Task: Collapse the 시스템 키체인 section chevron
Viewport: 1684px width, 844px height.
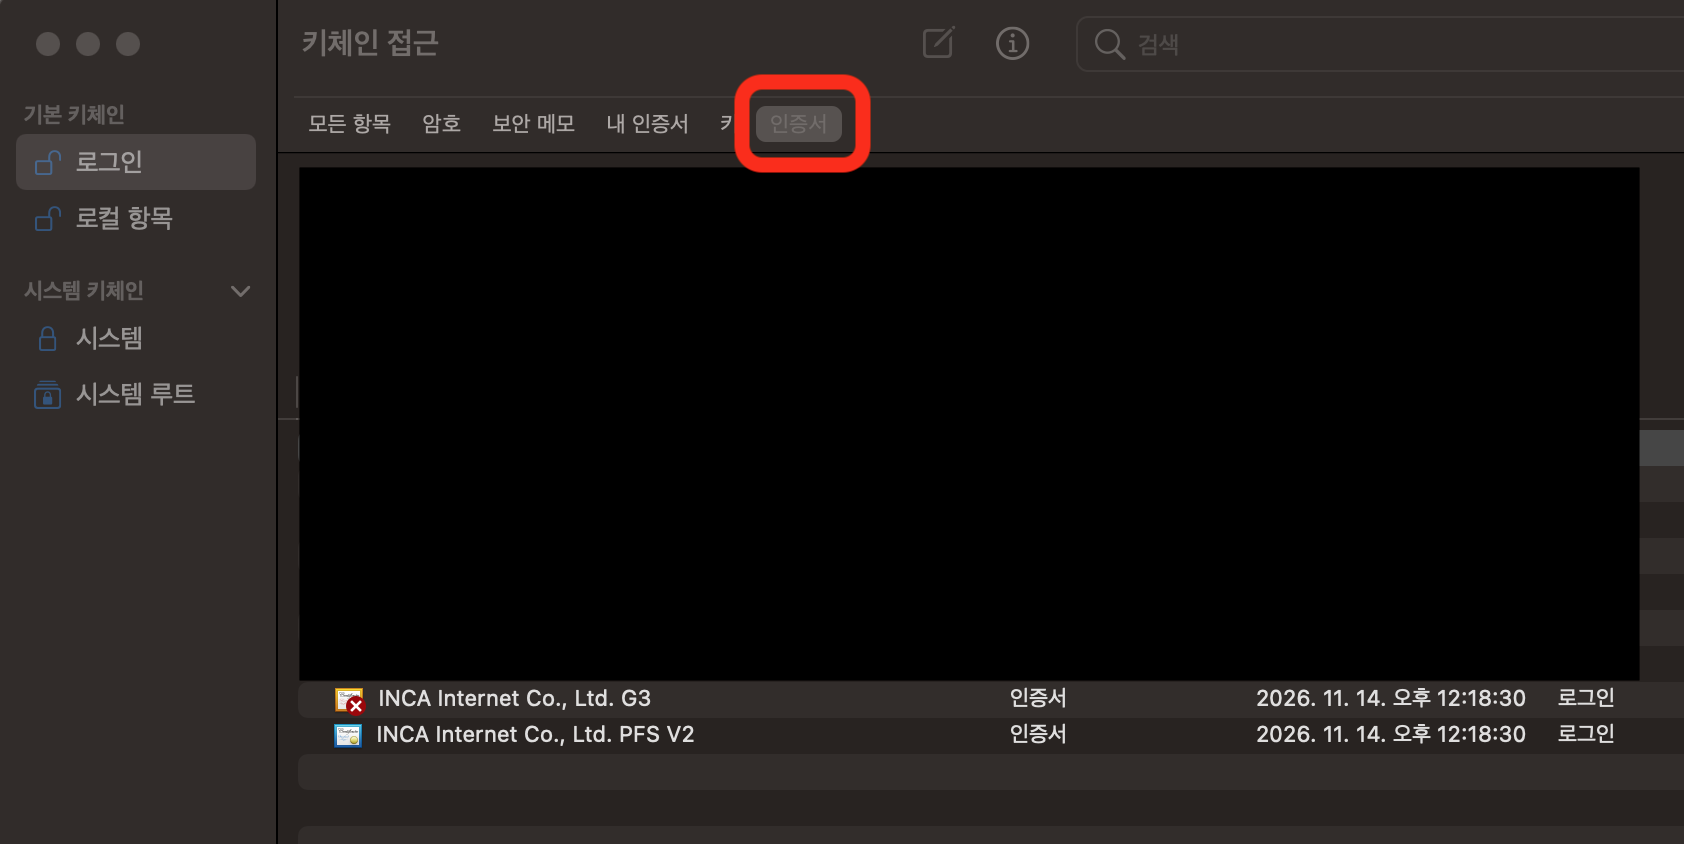Action: [240, 291]
